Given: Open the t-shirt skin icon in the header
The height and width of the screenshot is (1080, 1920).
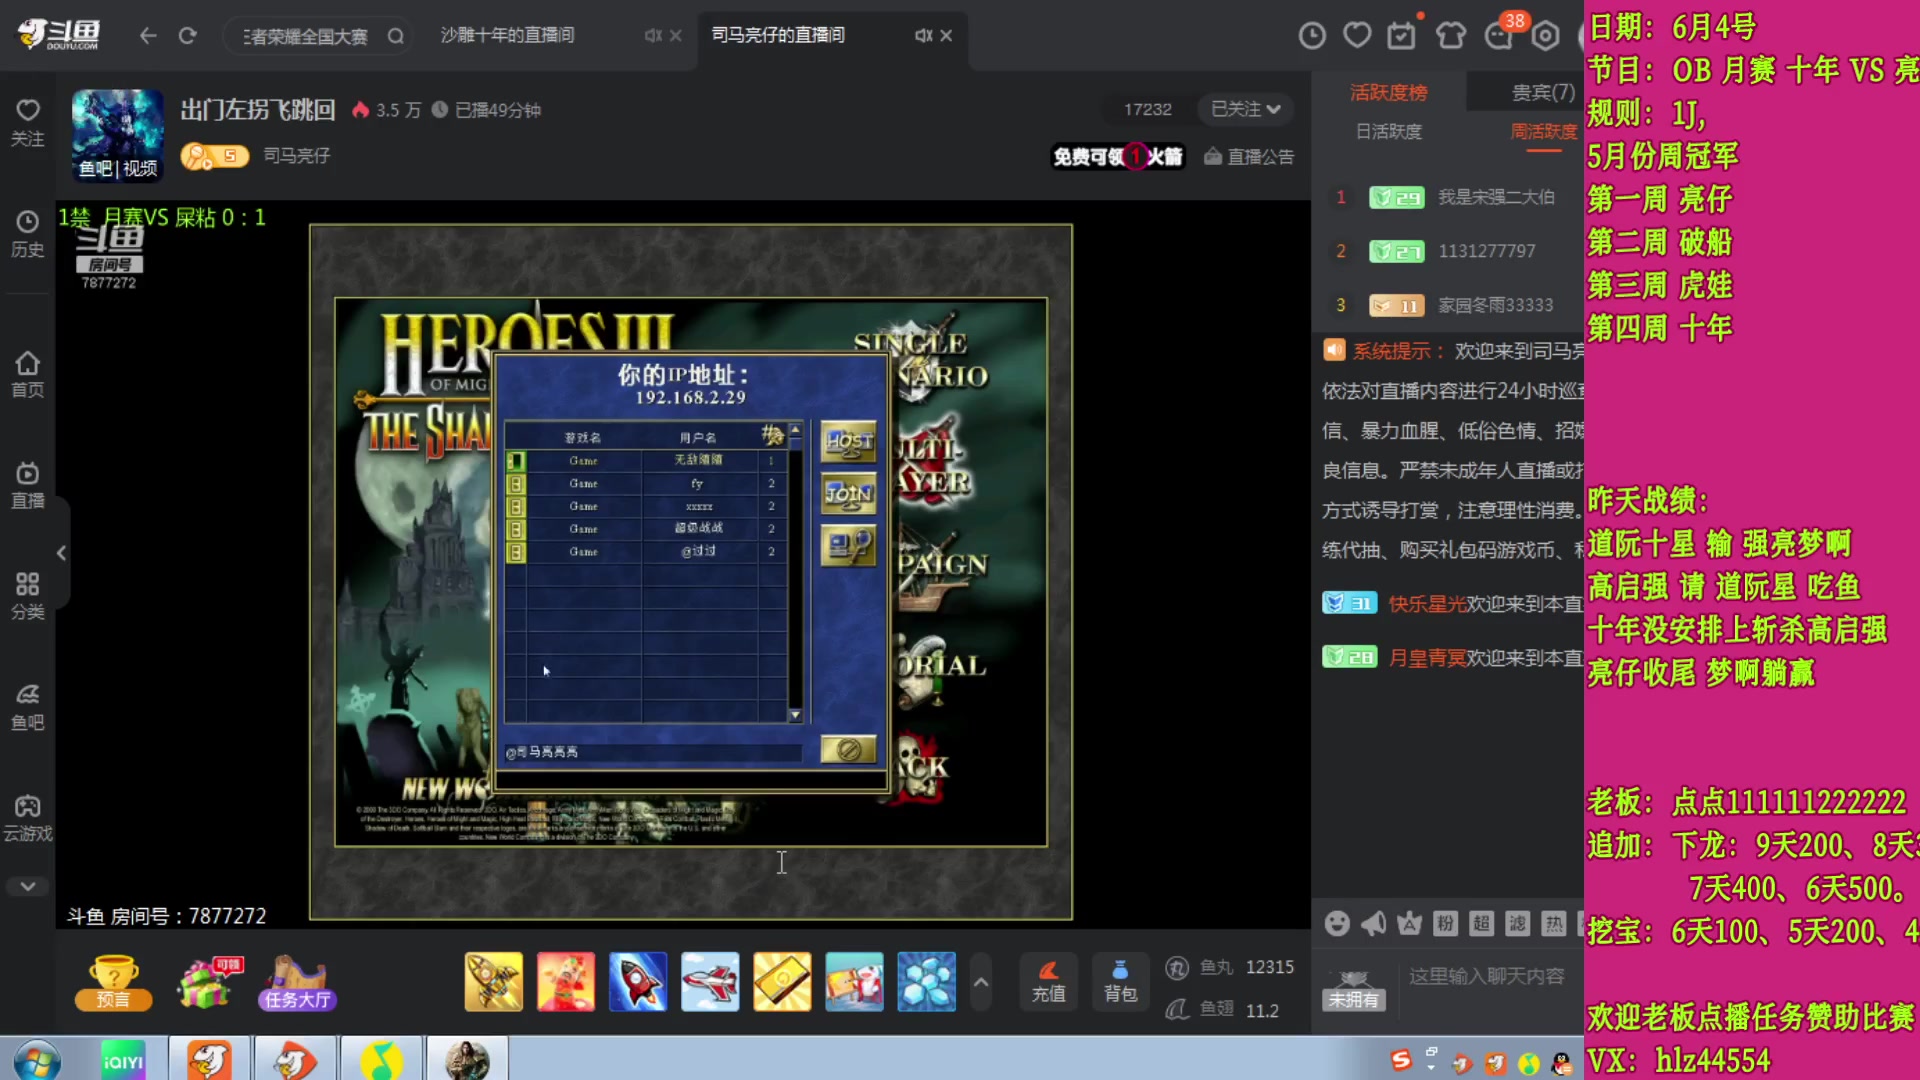Looking at the screenshot, I should click(x=1451, y=36).
